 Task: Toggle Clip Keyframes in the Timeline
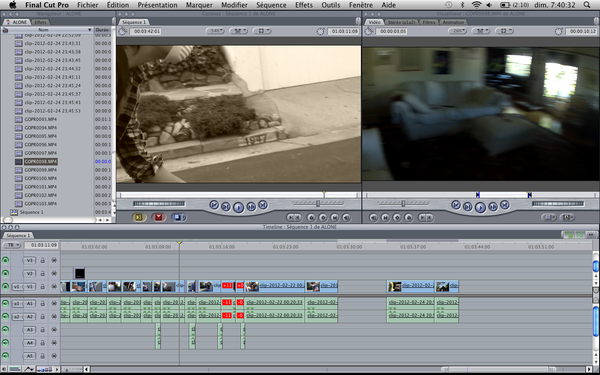coord(15,369)
